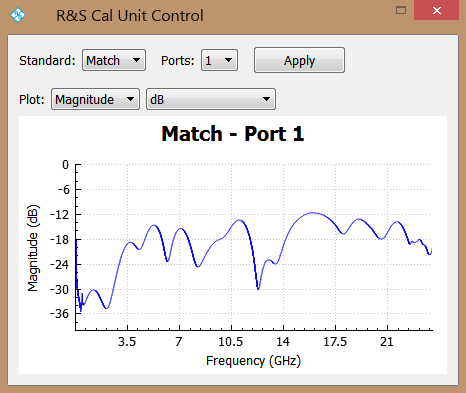Click the curve peak near 16 GHz
Image resolution: width=466 pixels, height=393 pixels.
(x=313, y=213)
